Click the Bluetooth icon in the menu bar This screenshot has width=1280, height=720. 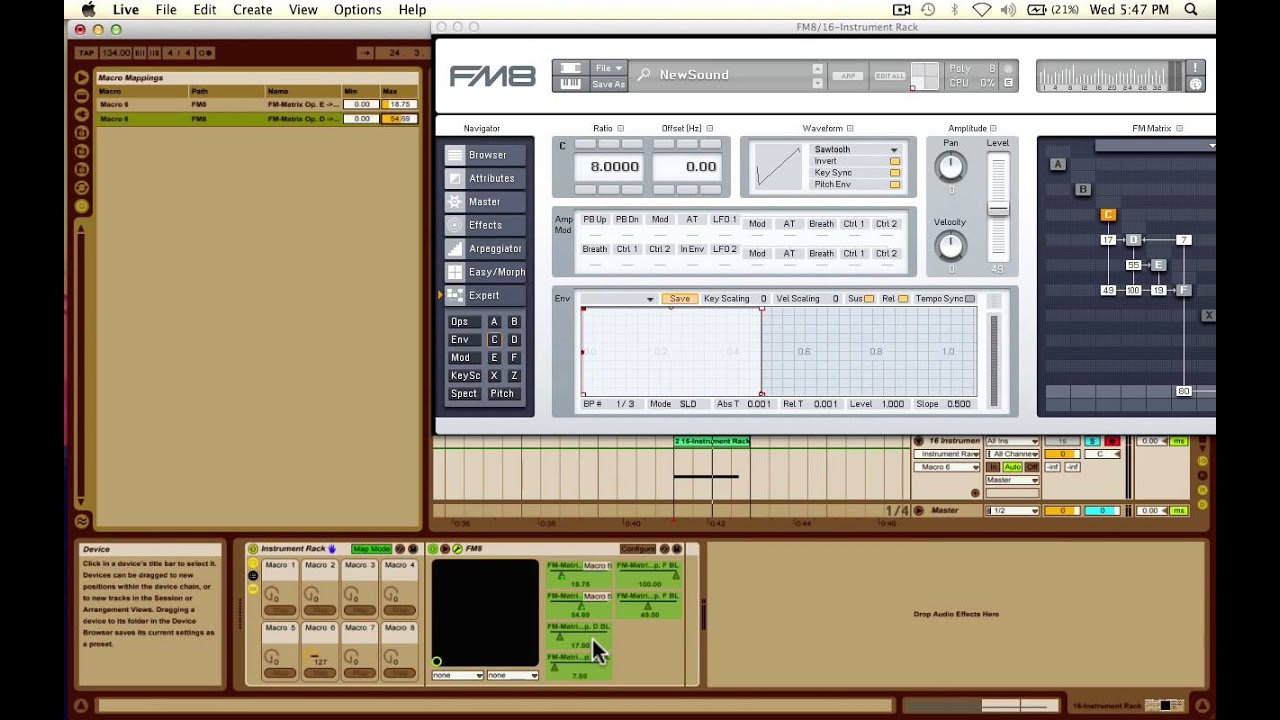(x=955, y=9)
